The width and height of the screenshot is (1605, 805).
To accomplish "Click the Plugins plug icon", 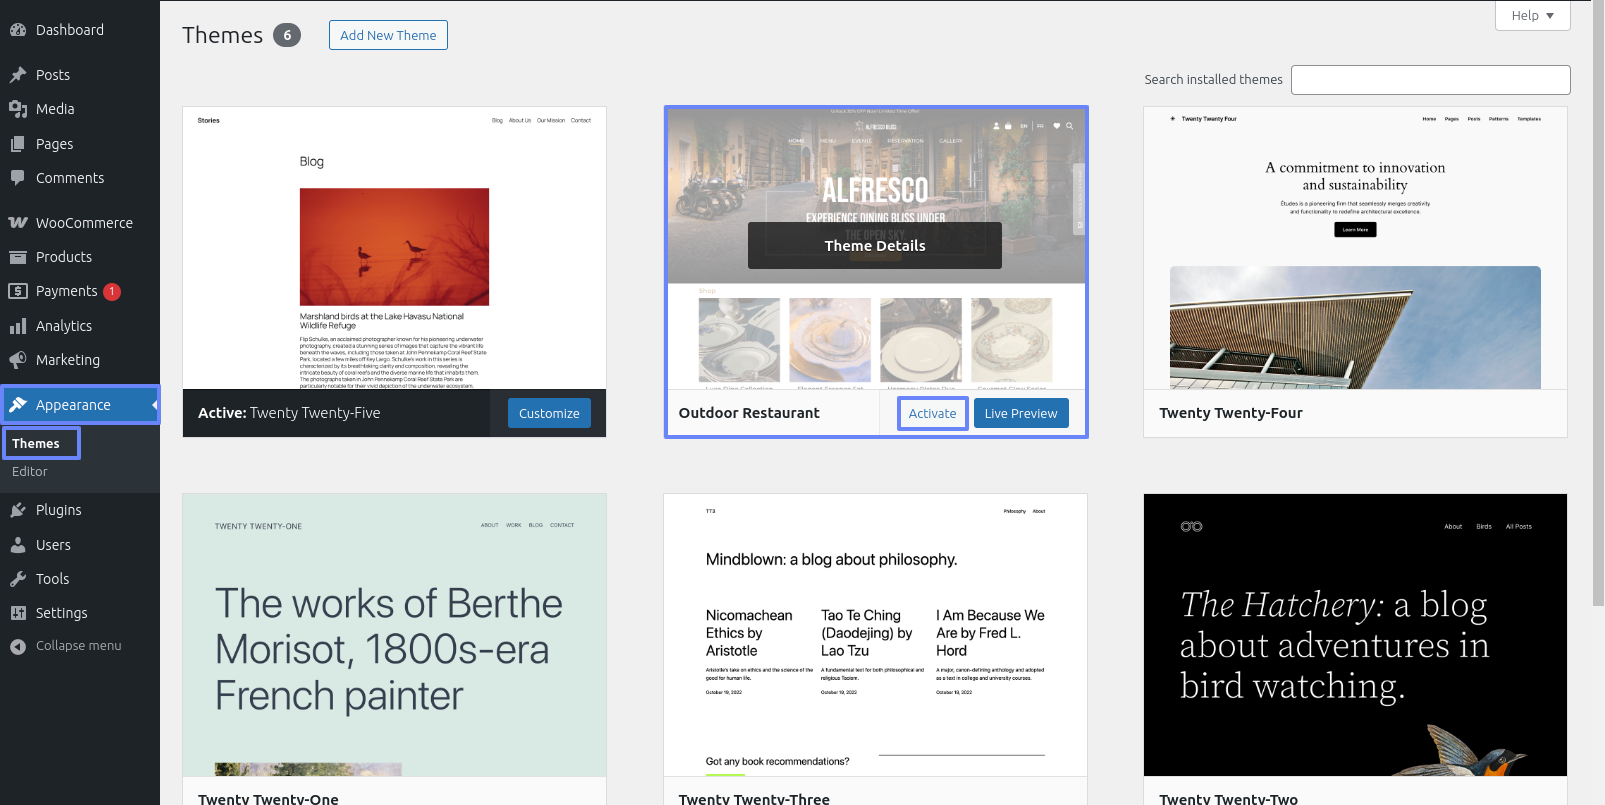I will pyautogui.click(x=18, y=510).
